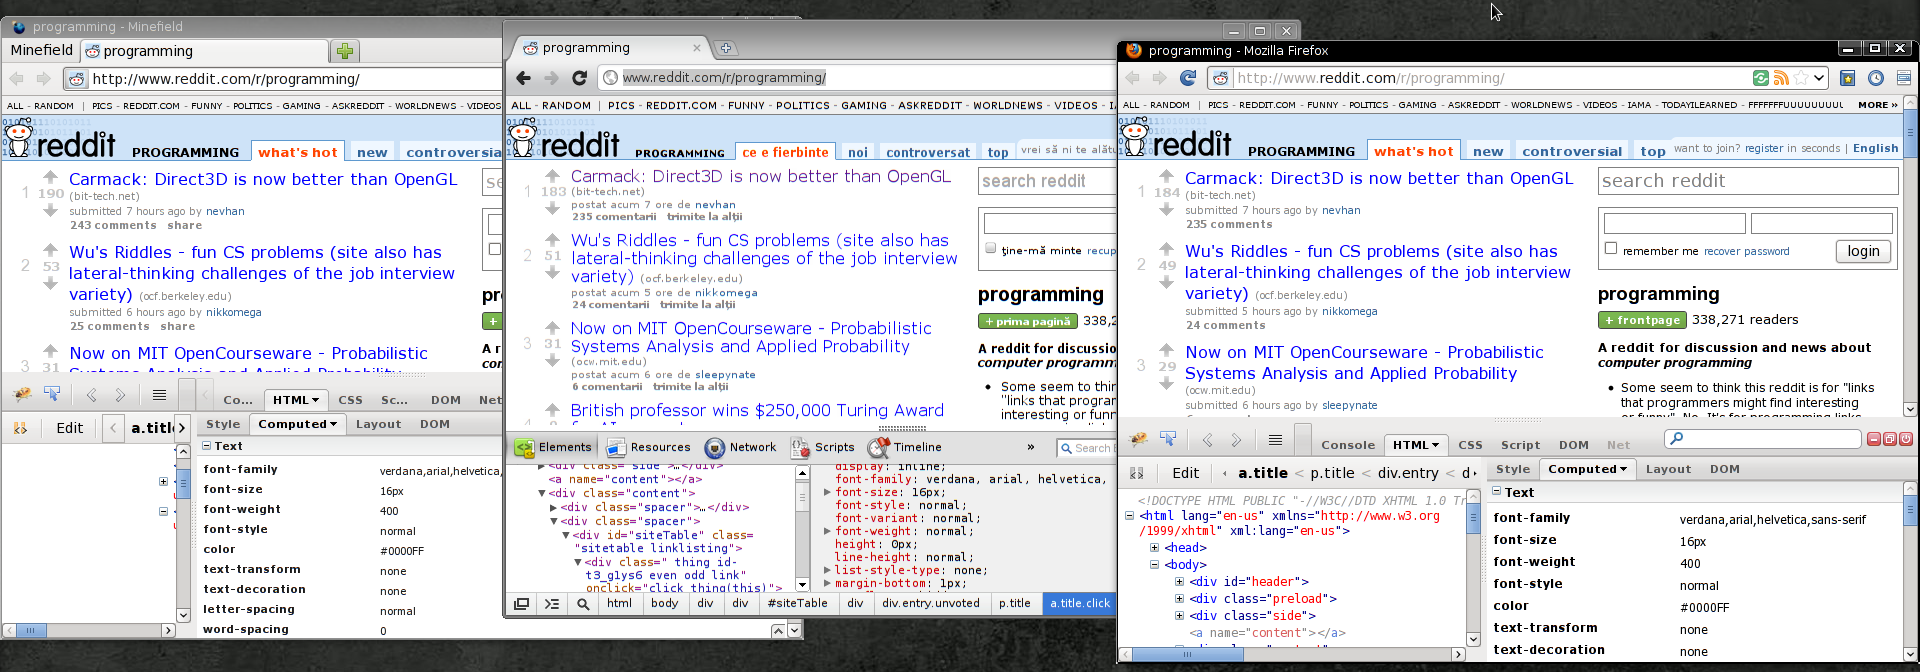Downvote the Wu's Riddles post in Chrome window
This screenshot has height=672, width=1920.
[x=552, y=272]
